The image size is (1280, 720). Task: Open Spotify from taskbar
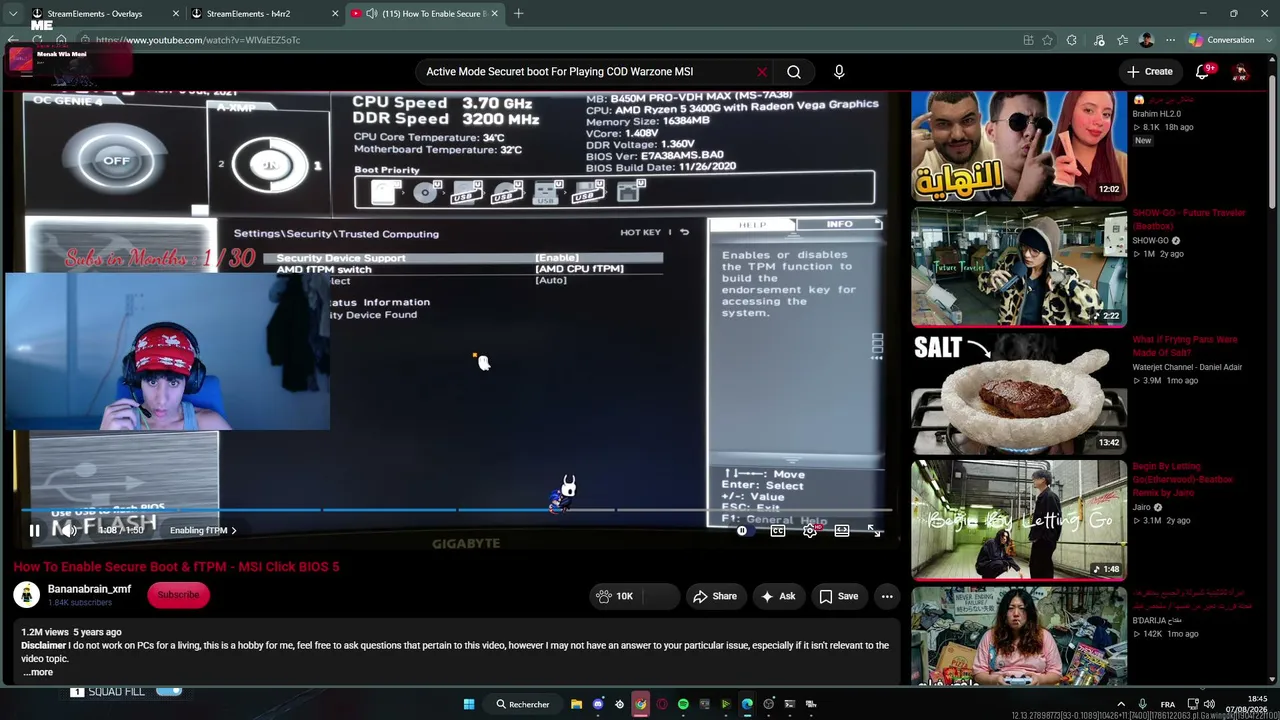[x=683, y=704]
